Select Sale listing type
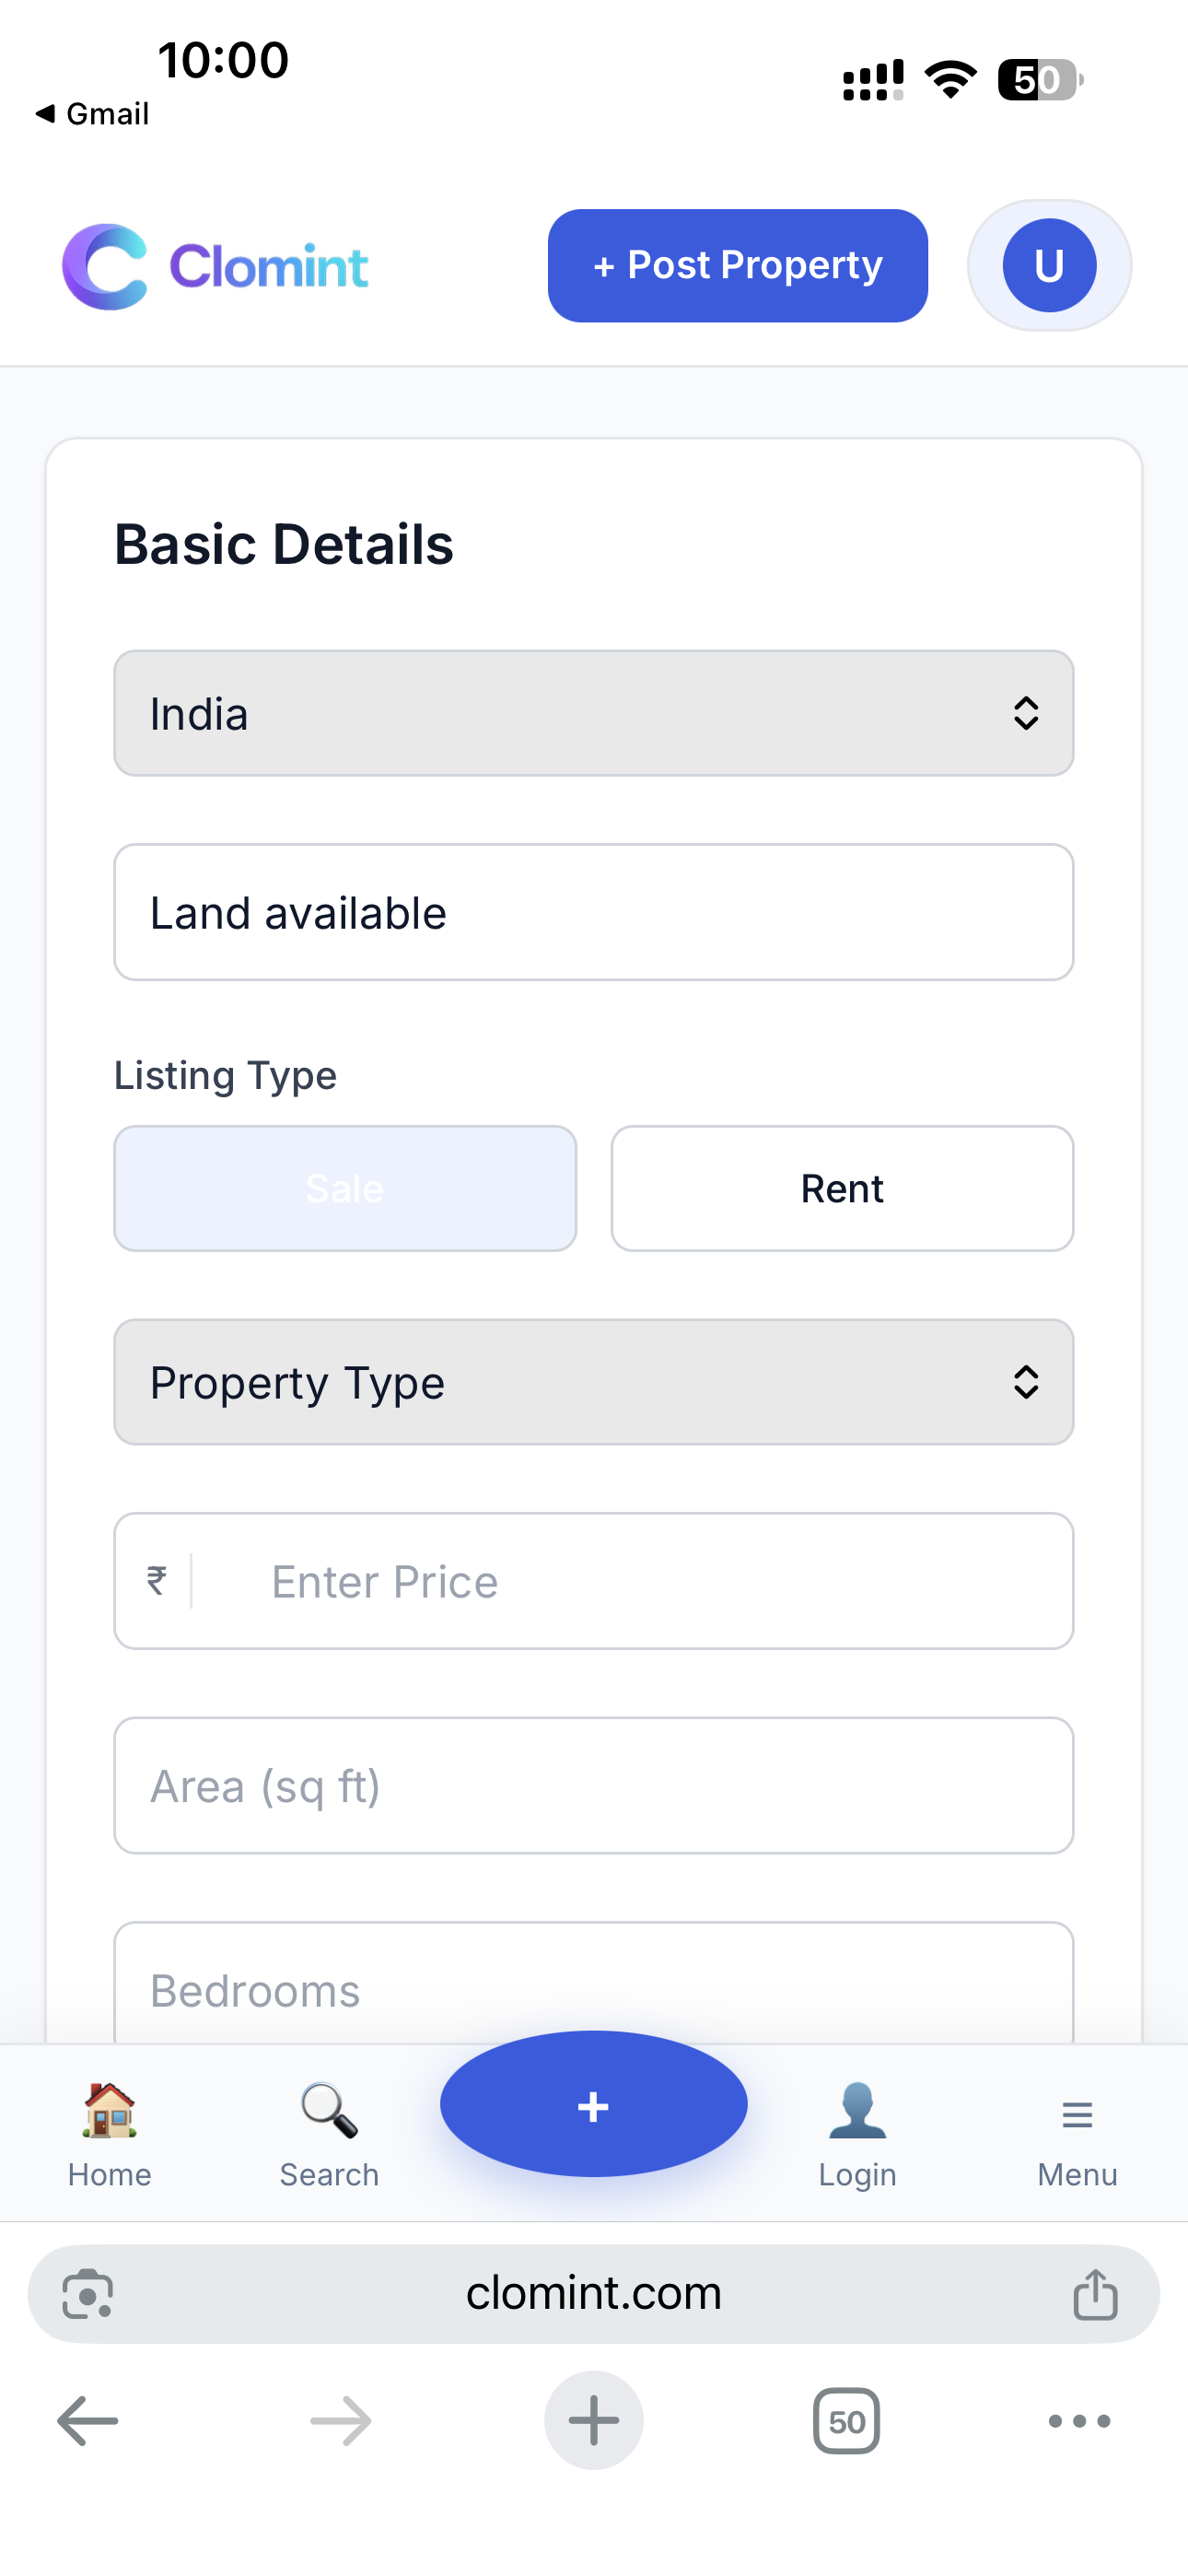 (x=345, y=1188)
